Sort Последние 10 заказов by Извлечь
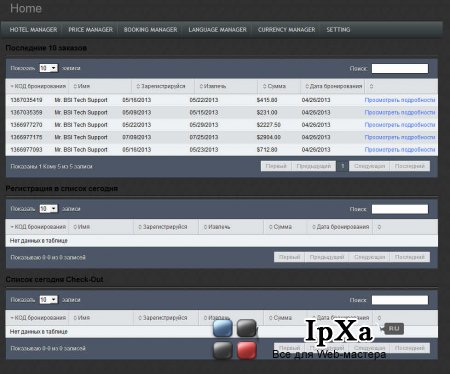 point(213,86)
